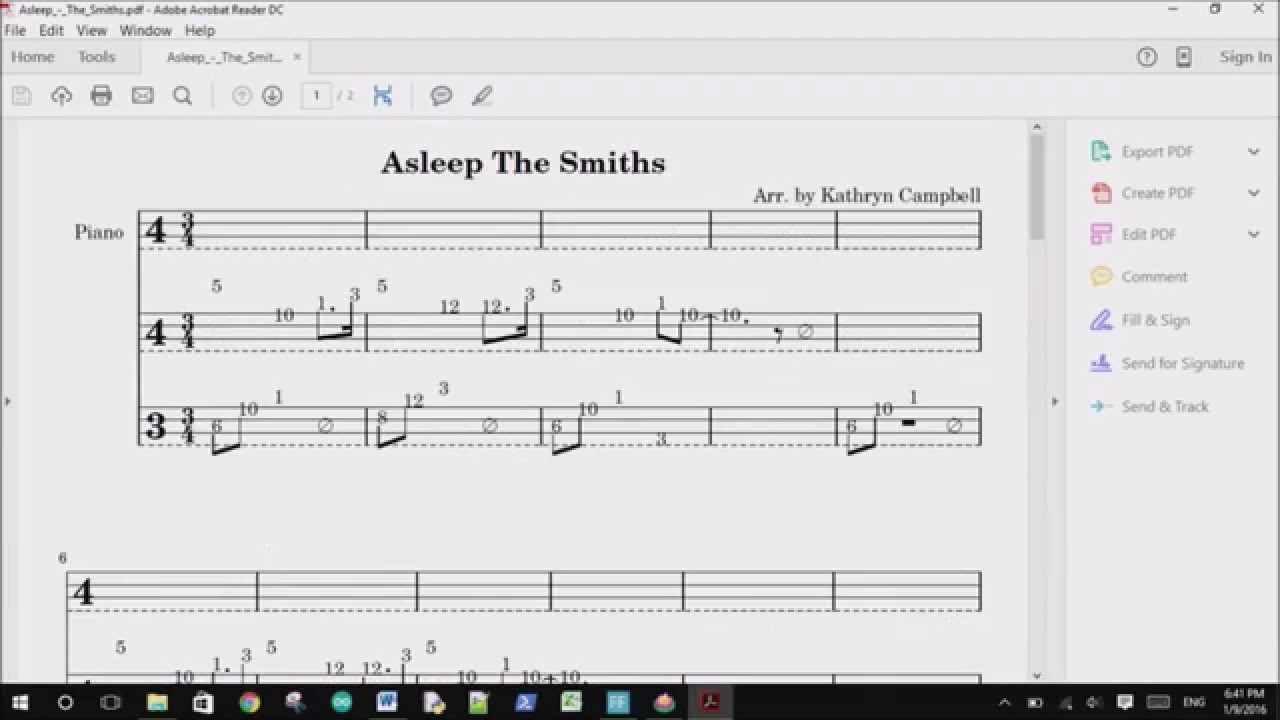Open Cortana search circle
The height and width of the screenshot is (720, 1280).
point(65,702)
